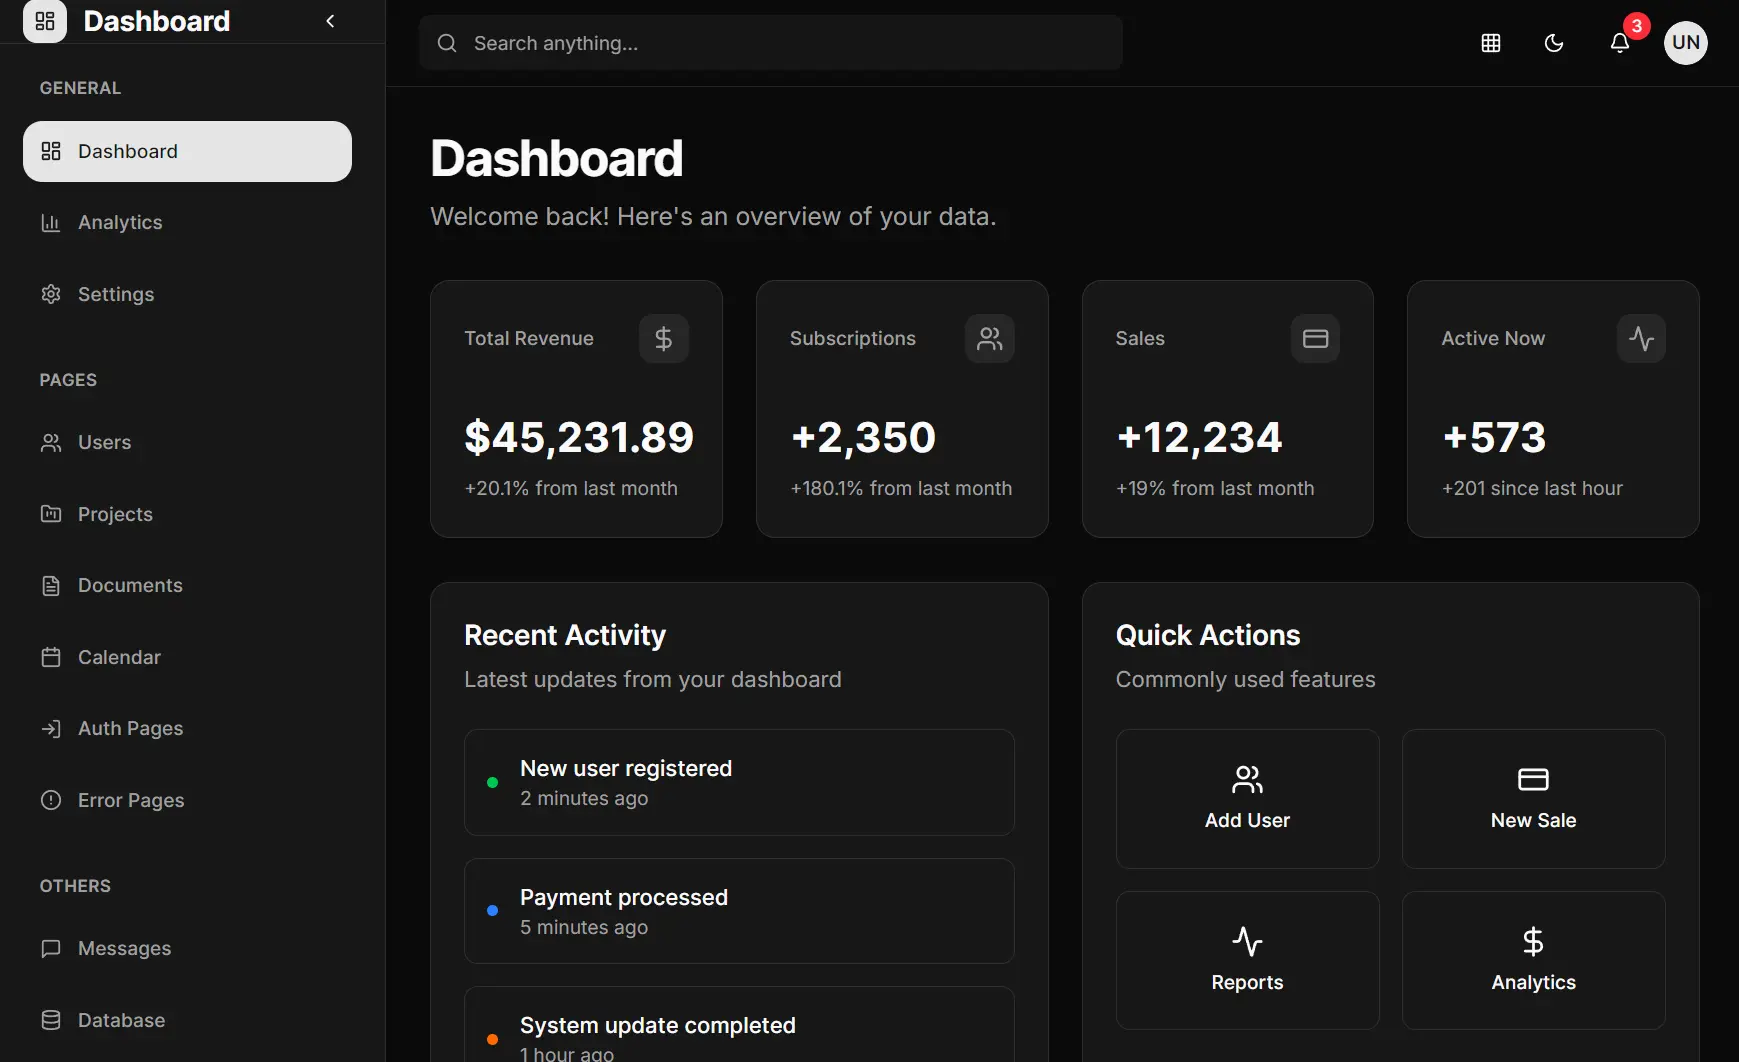Click the Database icon under Others

coord(51,1020)
